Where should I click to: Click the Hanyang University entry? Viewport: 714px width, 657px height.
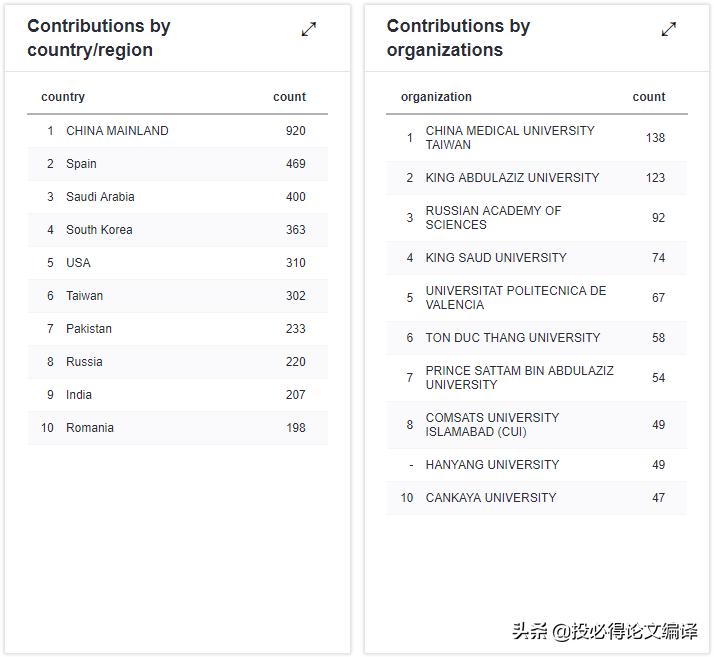492,465
